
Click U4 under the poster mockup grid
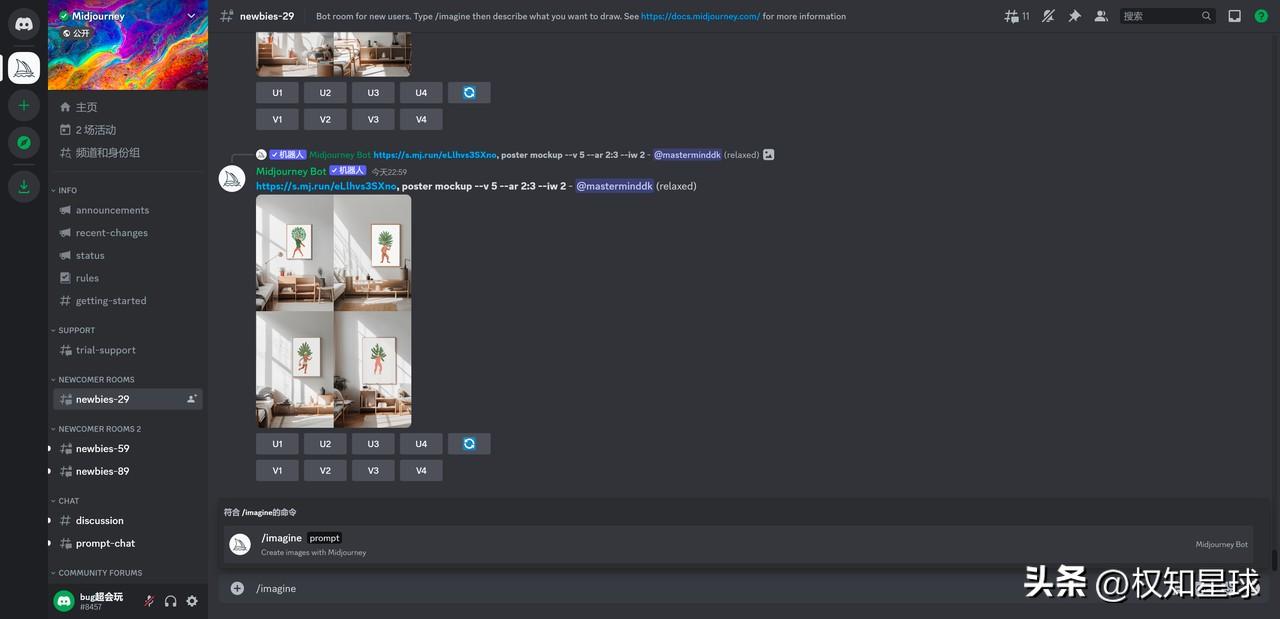pos(421,443)
